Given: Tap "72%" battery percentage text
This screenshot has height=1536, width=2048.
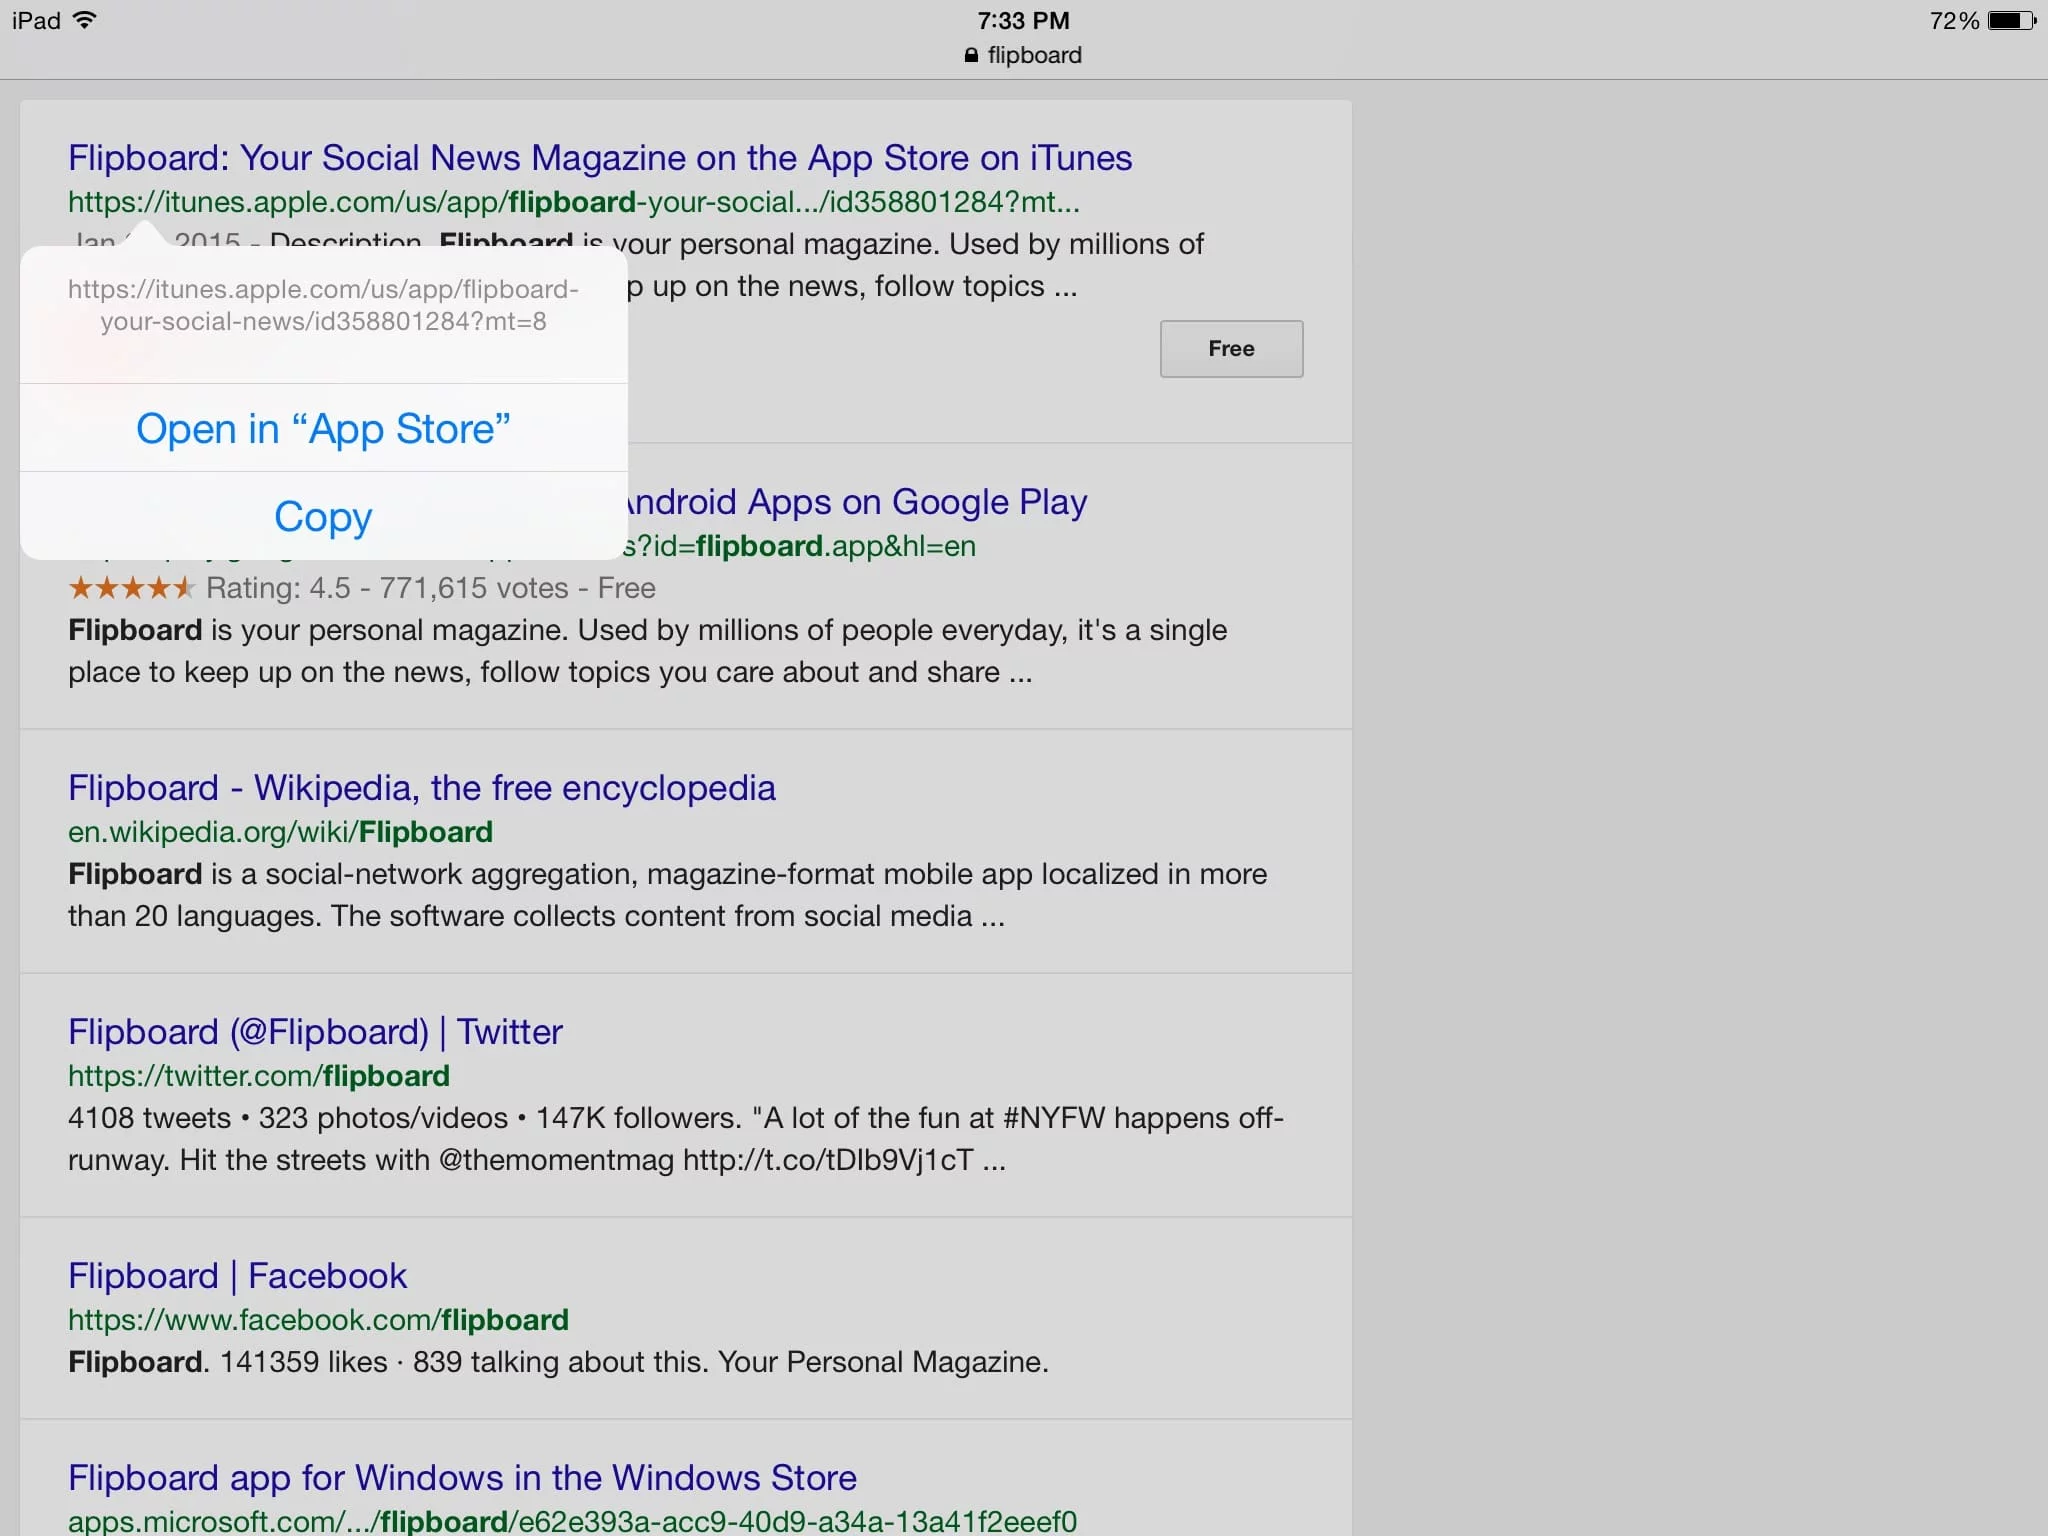Looking at the screenshot, I should pos(1954,21).
